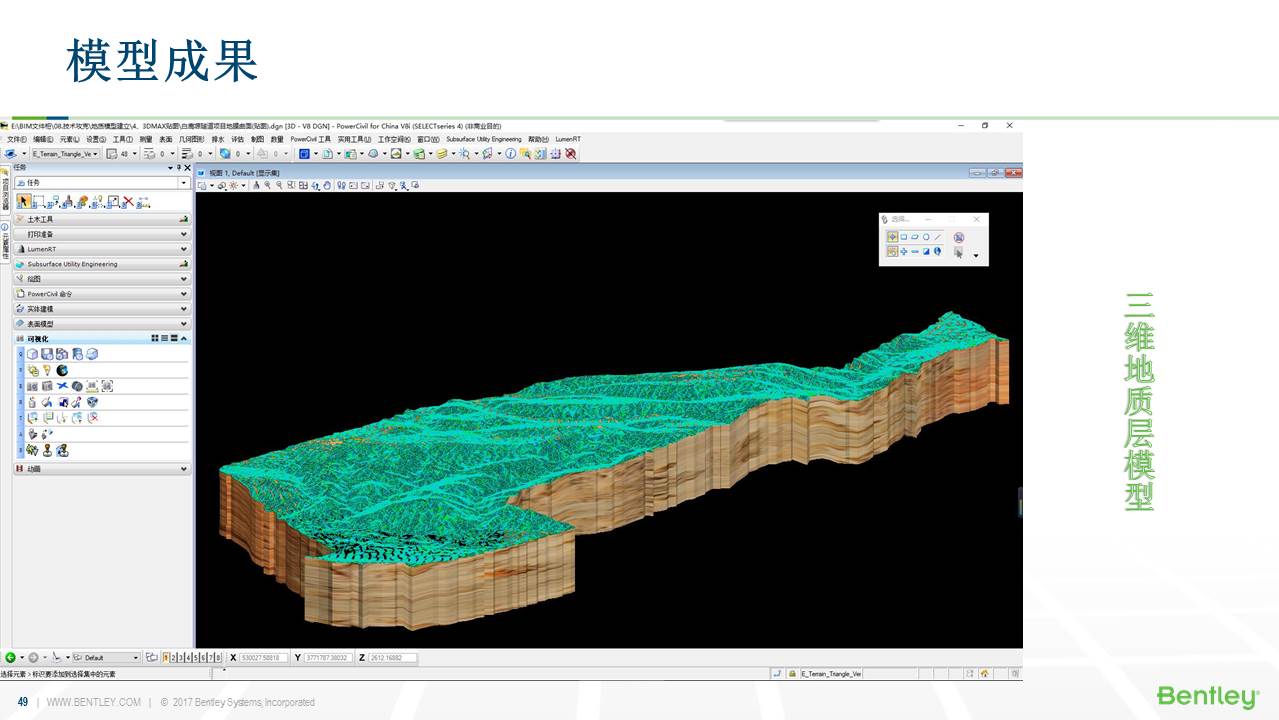Image resolution: width=1279 pixels, height=720 pixels.
Task: Expand the 打印准备 task group
Action: (x=101, y=234)
